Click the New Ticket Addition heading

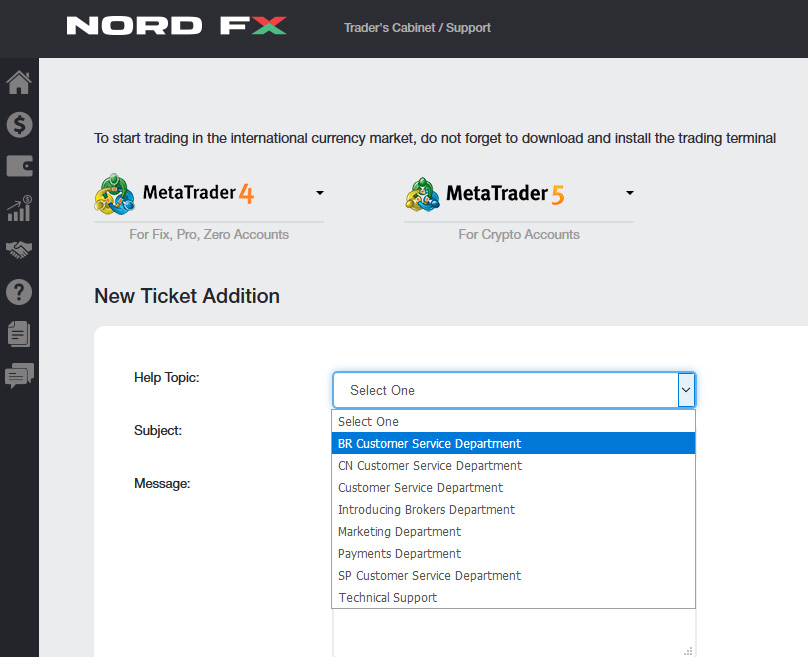(187, 296)
